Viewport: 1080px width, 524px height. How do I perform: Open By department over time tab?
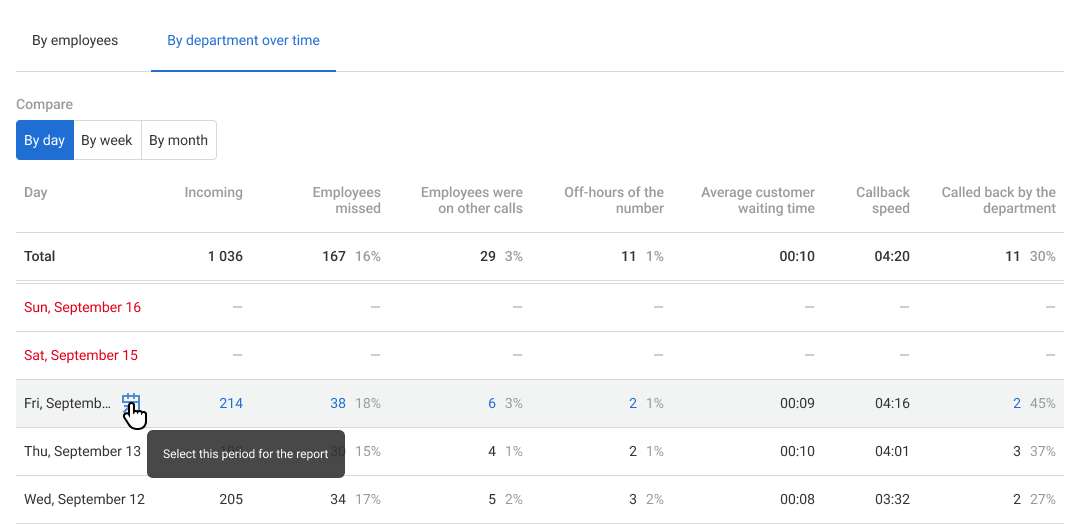(x=243, y=41)
